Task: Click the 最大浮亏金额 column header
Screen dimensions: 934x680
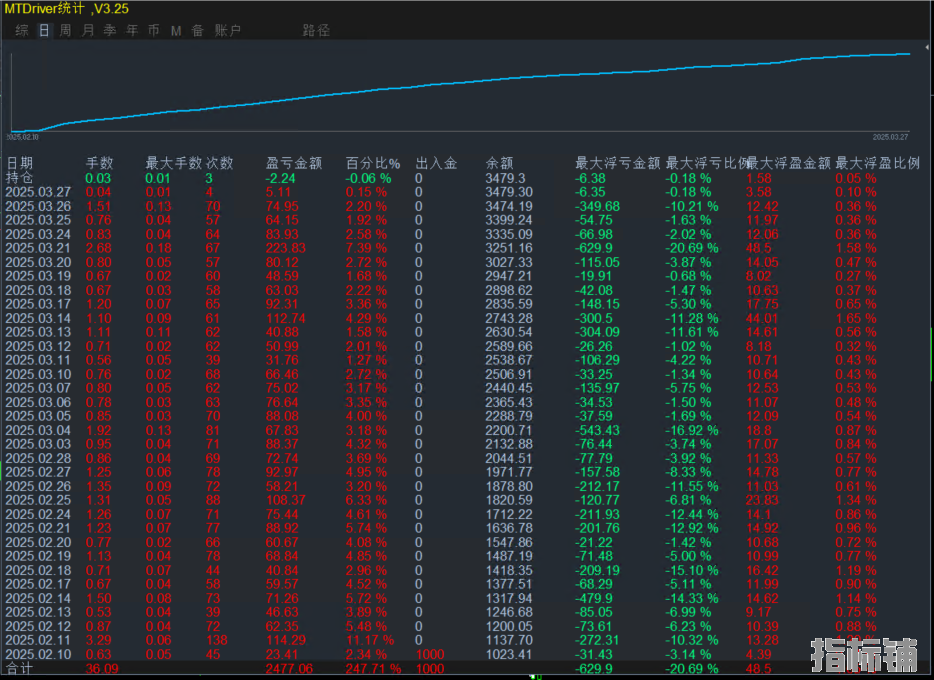Action: tap(617, 163)
